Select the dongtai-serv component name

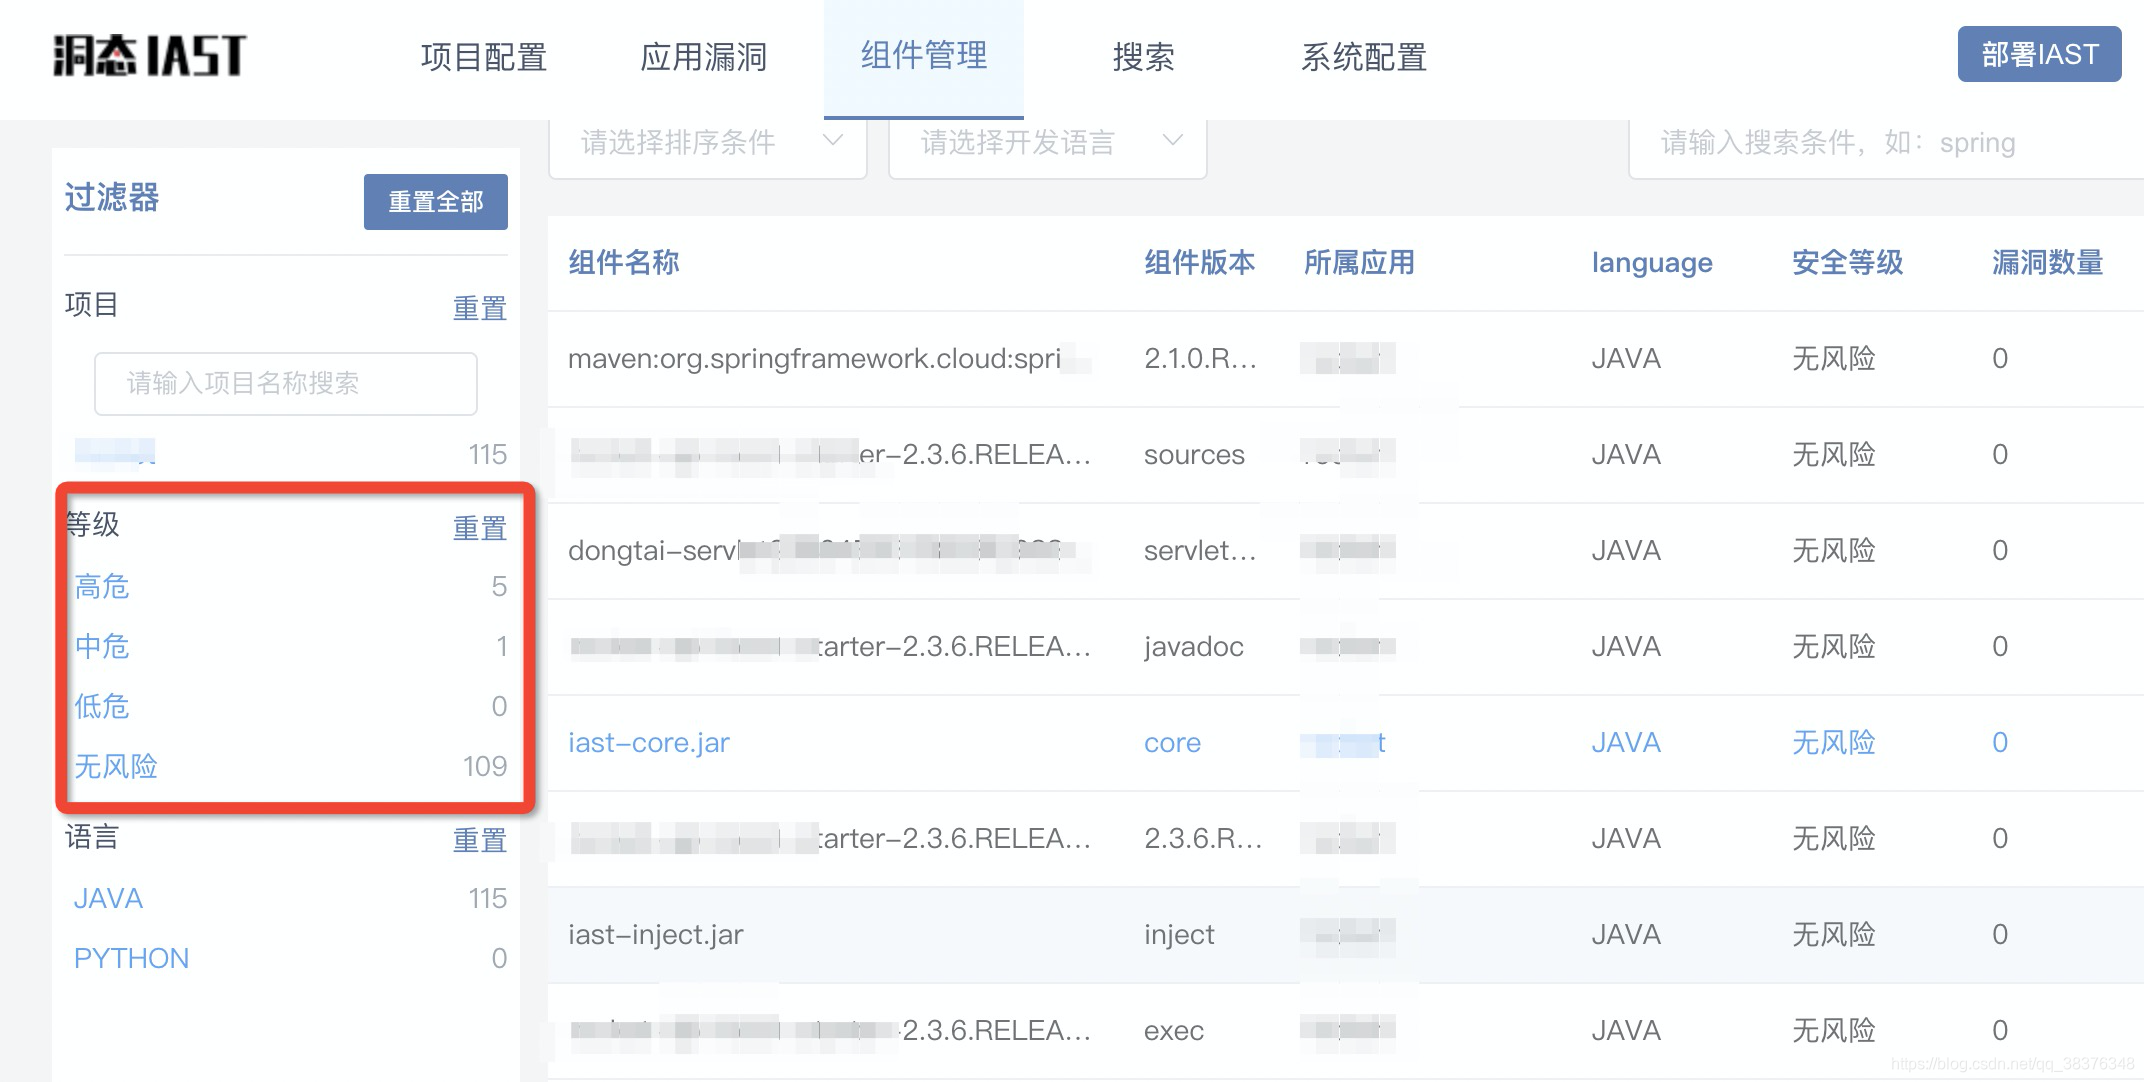coord(820,550)
